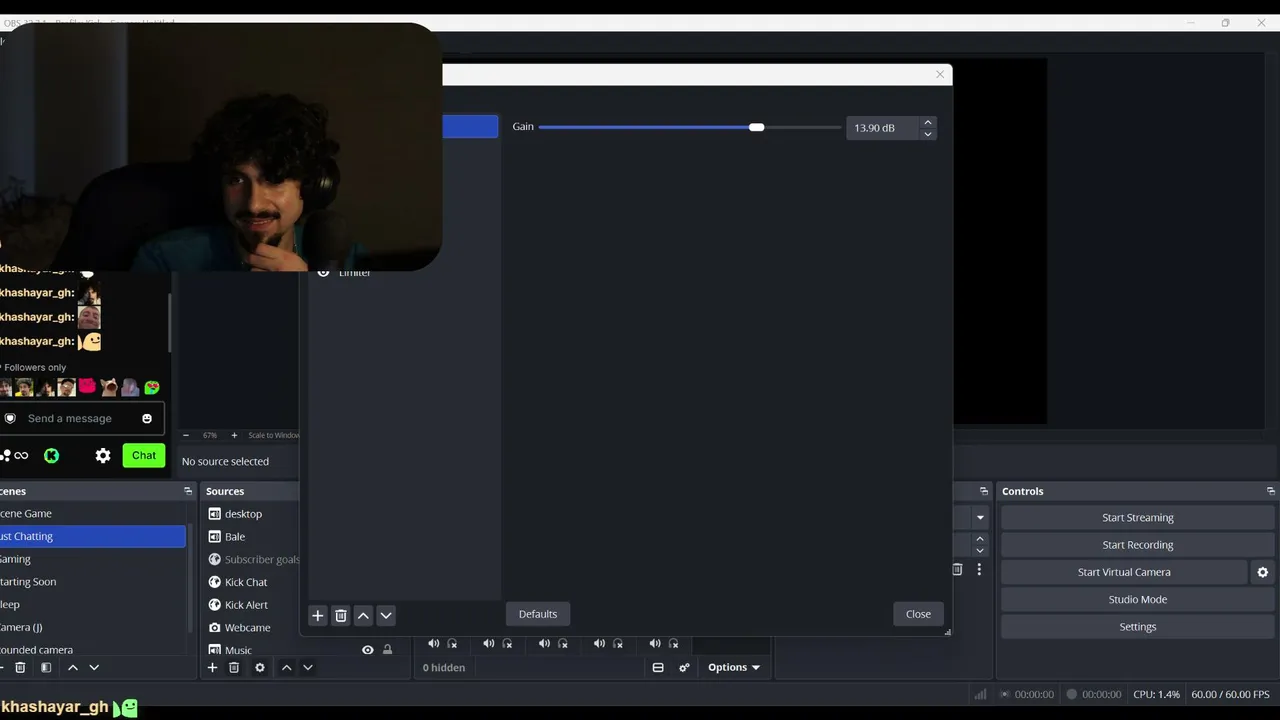Remove the selected scene with trash icon
1280x720 pixels.
coord(20,667)
